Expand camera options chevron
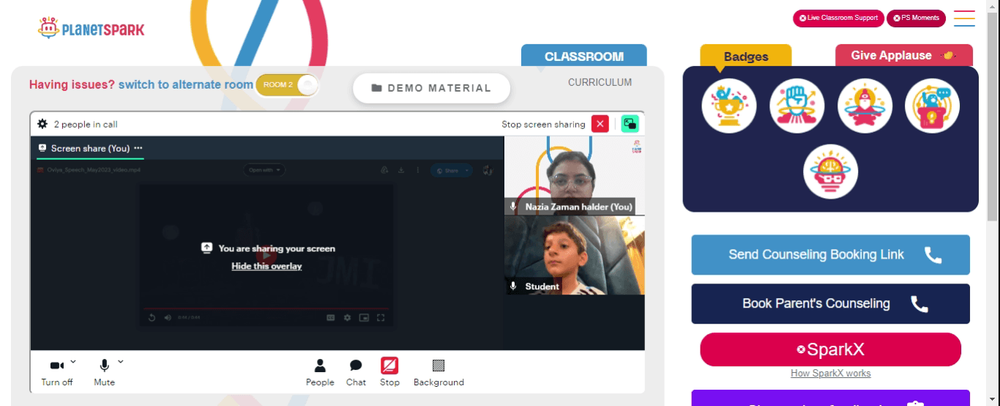 [x=73, y=361]
